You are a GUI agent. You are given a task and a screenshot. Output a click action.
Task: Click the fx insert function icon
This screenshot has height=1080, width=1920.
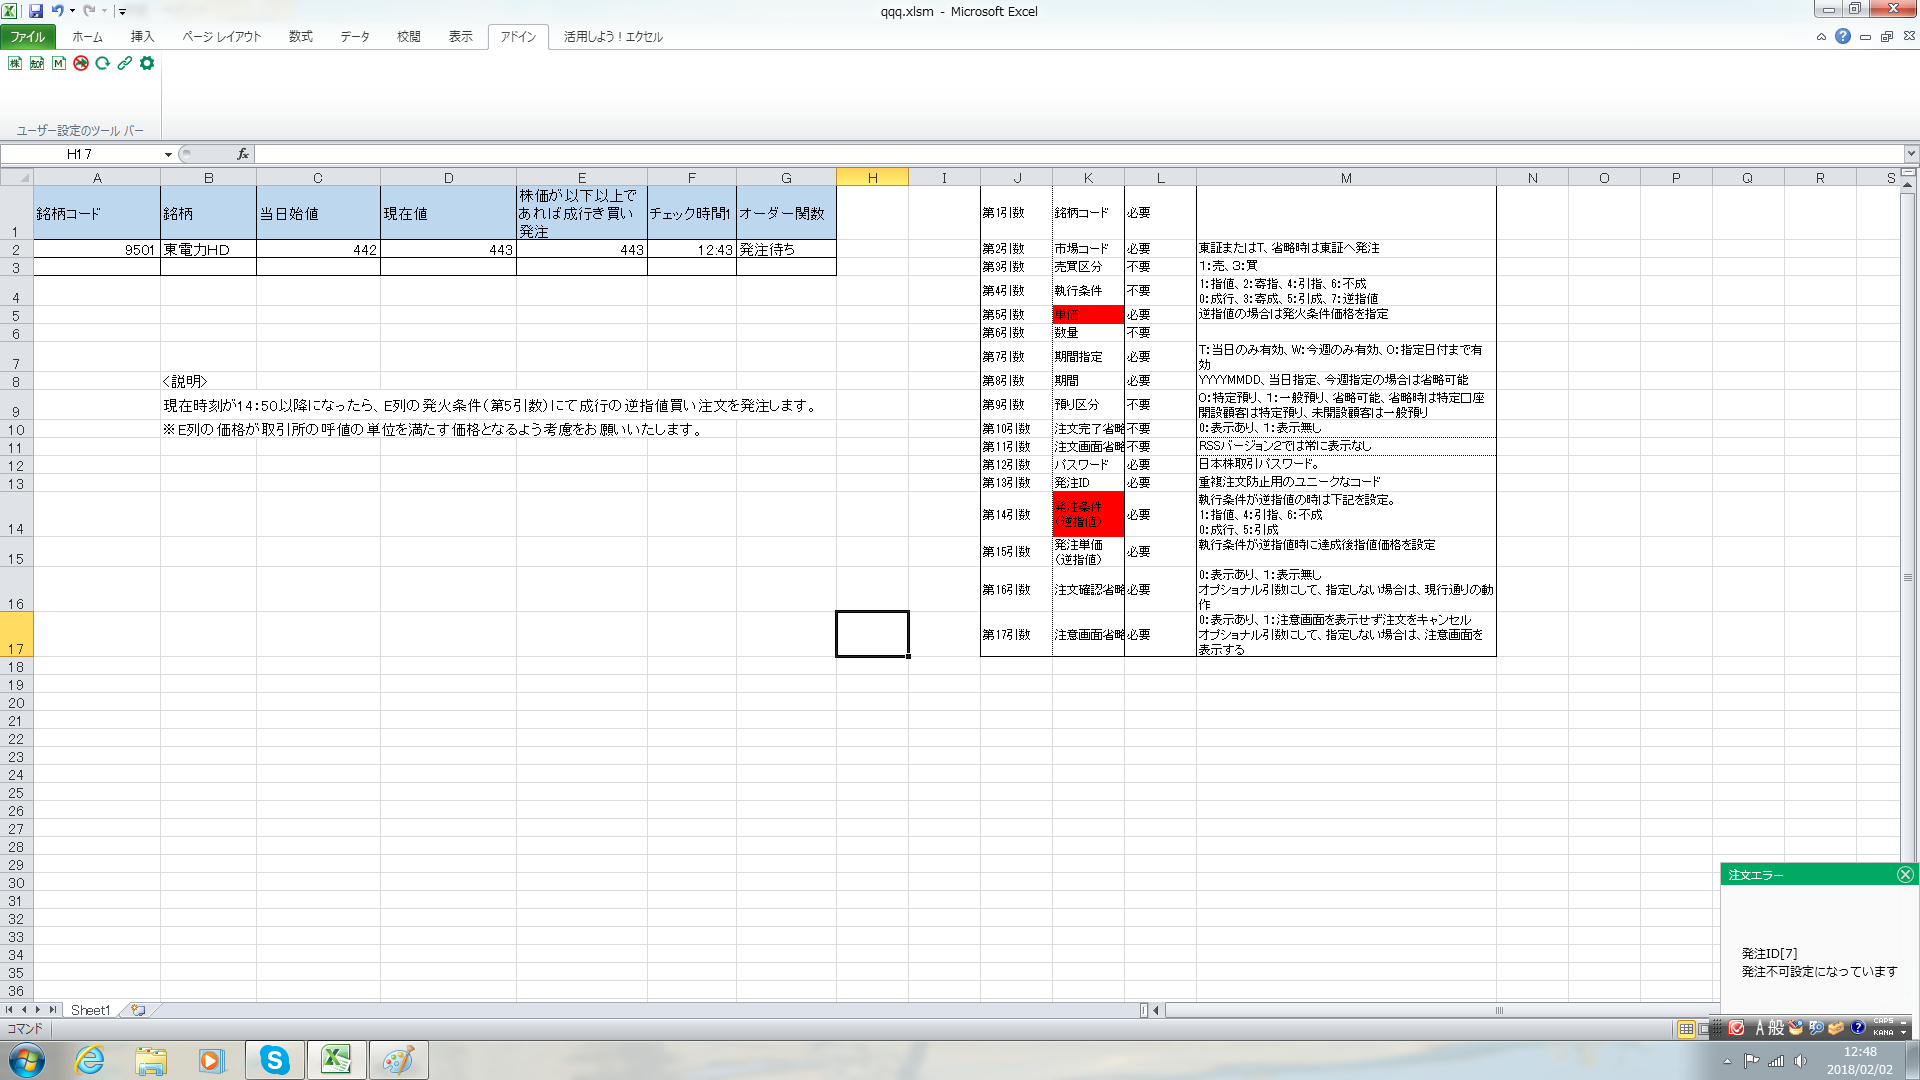coord(242,154)
